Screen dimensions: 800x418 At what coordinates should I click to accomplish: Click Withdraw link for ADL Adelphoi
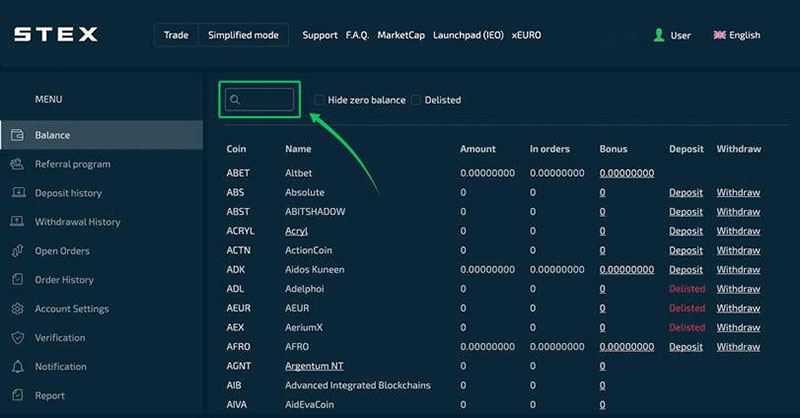[738, 289]
